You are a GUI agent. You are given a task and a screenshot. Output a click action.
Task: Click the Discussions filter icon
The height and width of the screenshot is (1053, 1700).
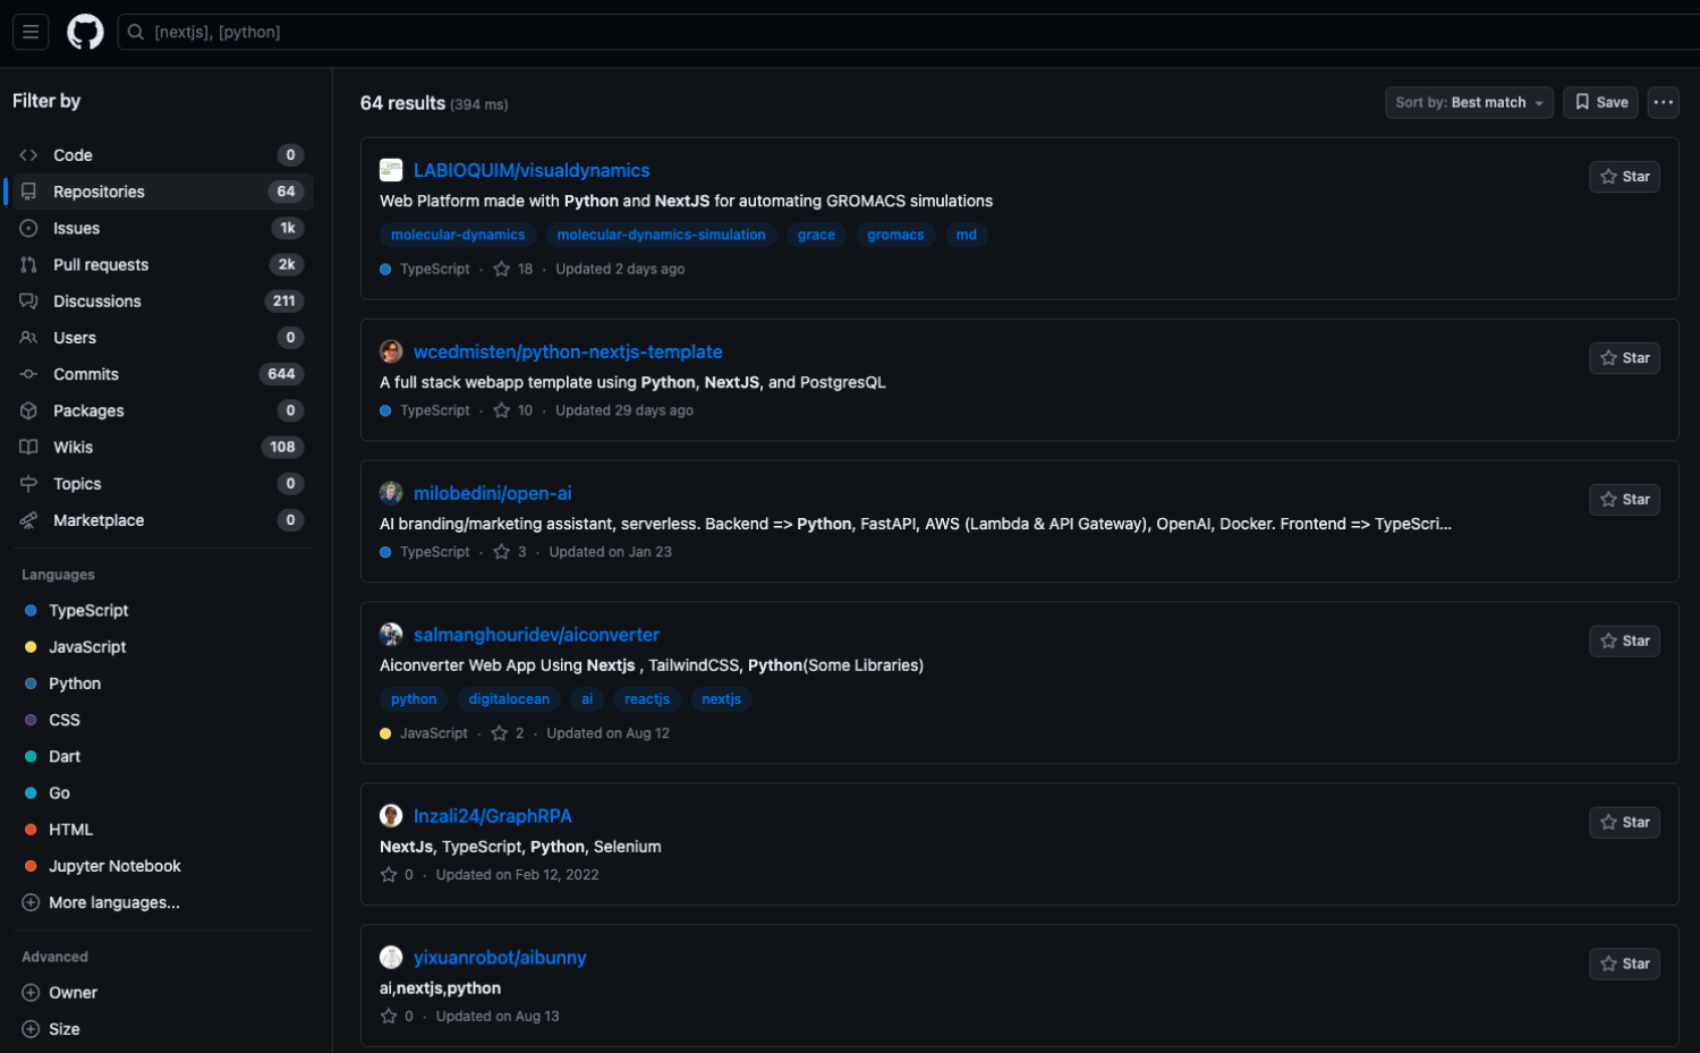pyautogui.click(x=29, y=300)
